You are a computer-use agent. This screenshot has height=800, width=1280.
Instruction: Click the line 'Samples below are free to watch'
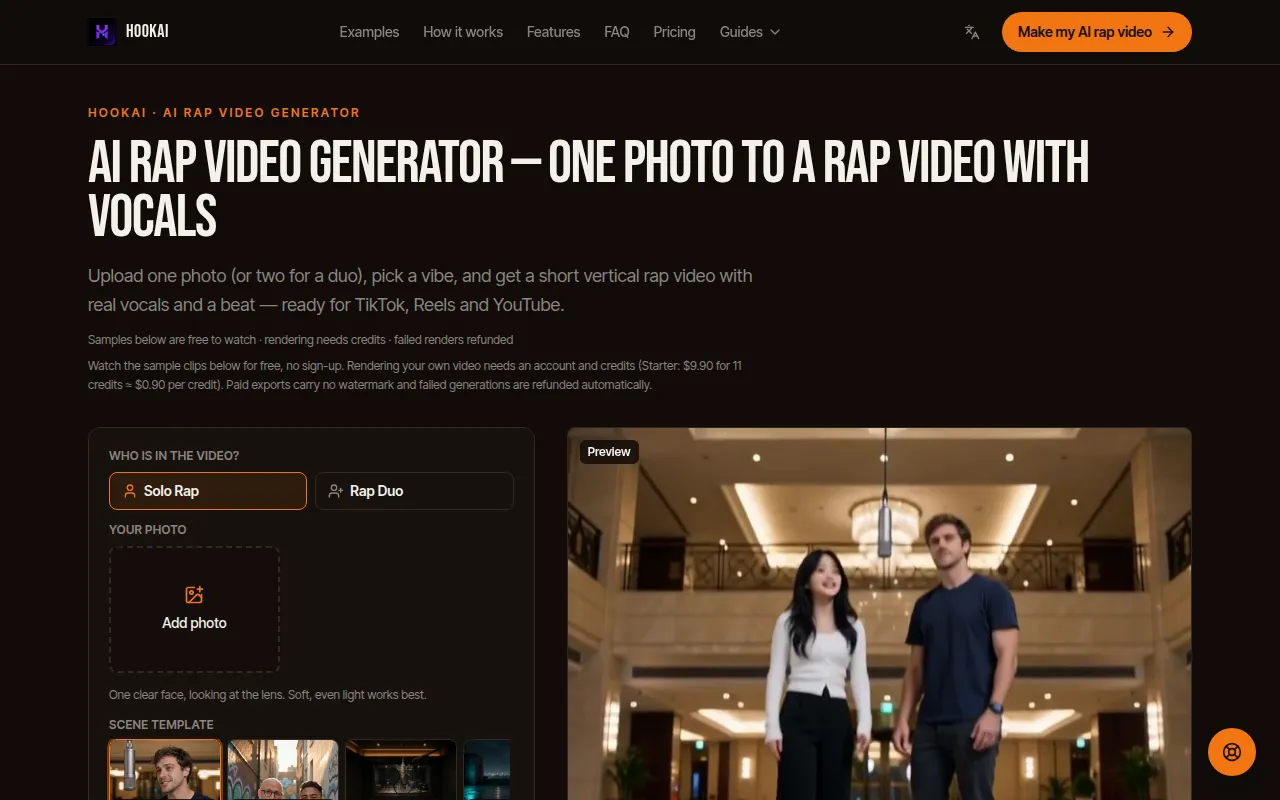301,340
